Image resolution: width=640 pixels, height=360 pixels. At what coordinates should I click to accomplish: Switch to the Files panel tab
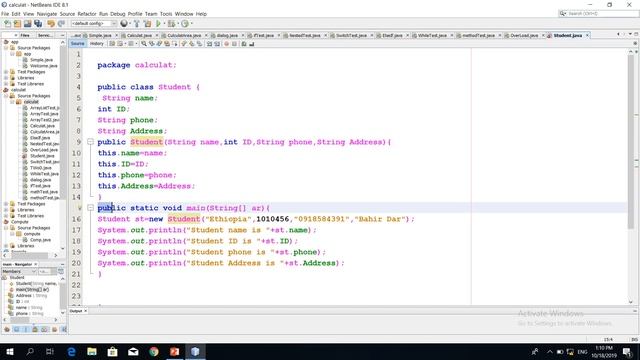pyautogui.click(x=25, y=36)
